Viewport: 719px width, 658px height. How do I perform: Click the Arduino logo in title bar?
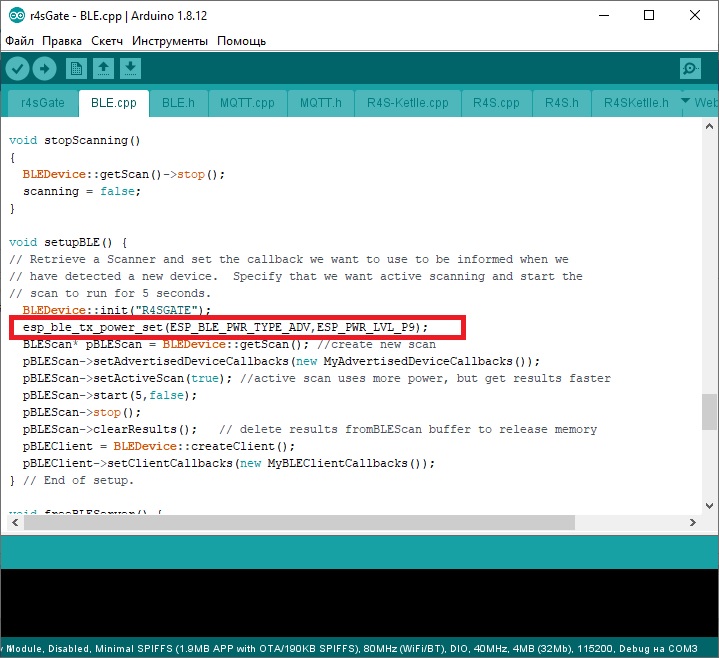coord(14,14)
